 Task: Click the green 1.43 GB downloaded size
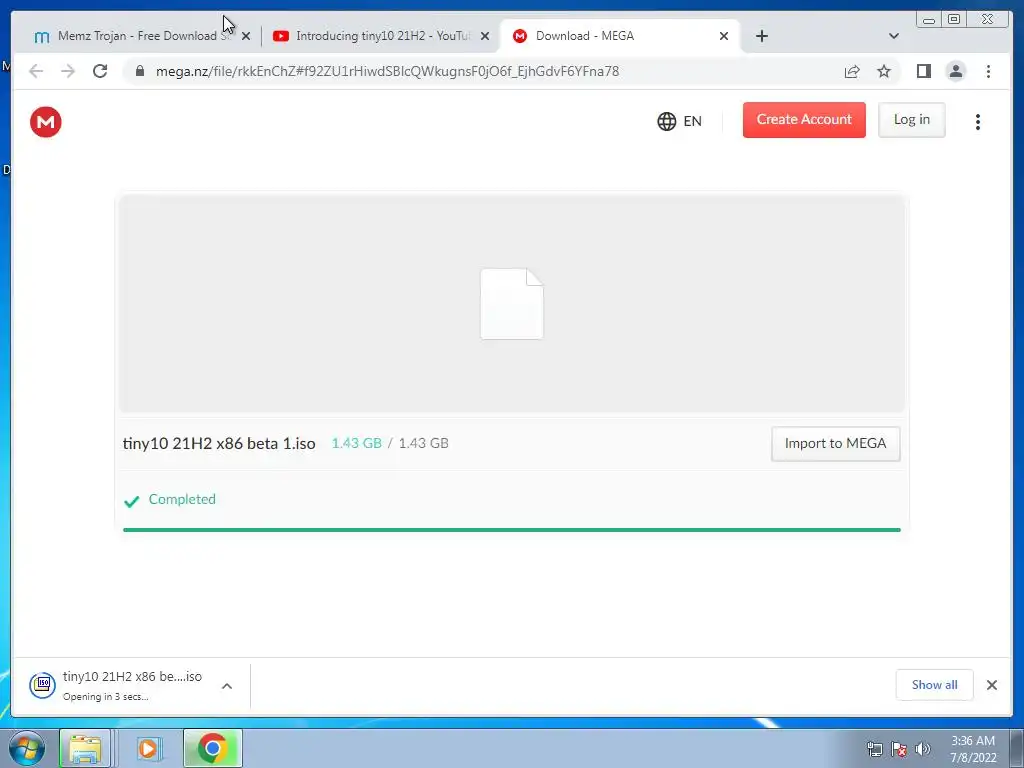coord(357,443)
